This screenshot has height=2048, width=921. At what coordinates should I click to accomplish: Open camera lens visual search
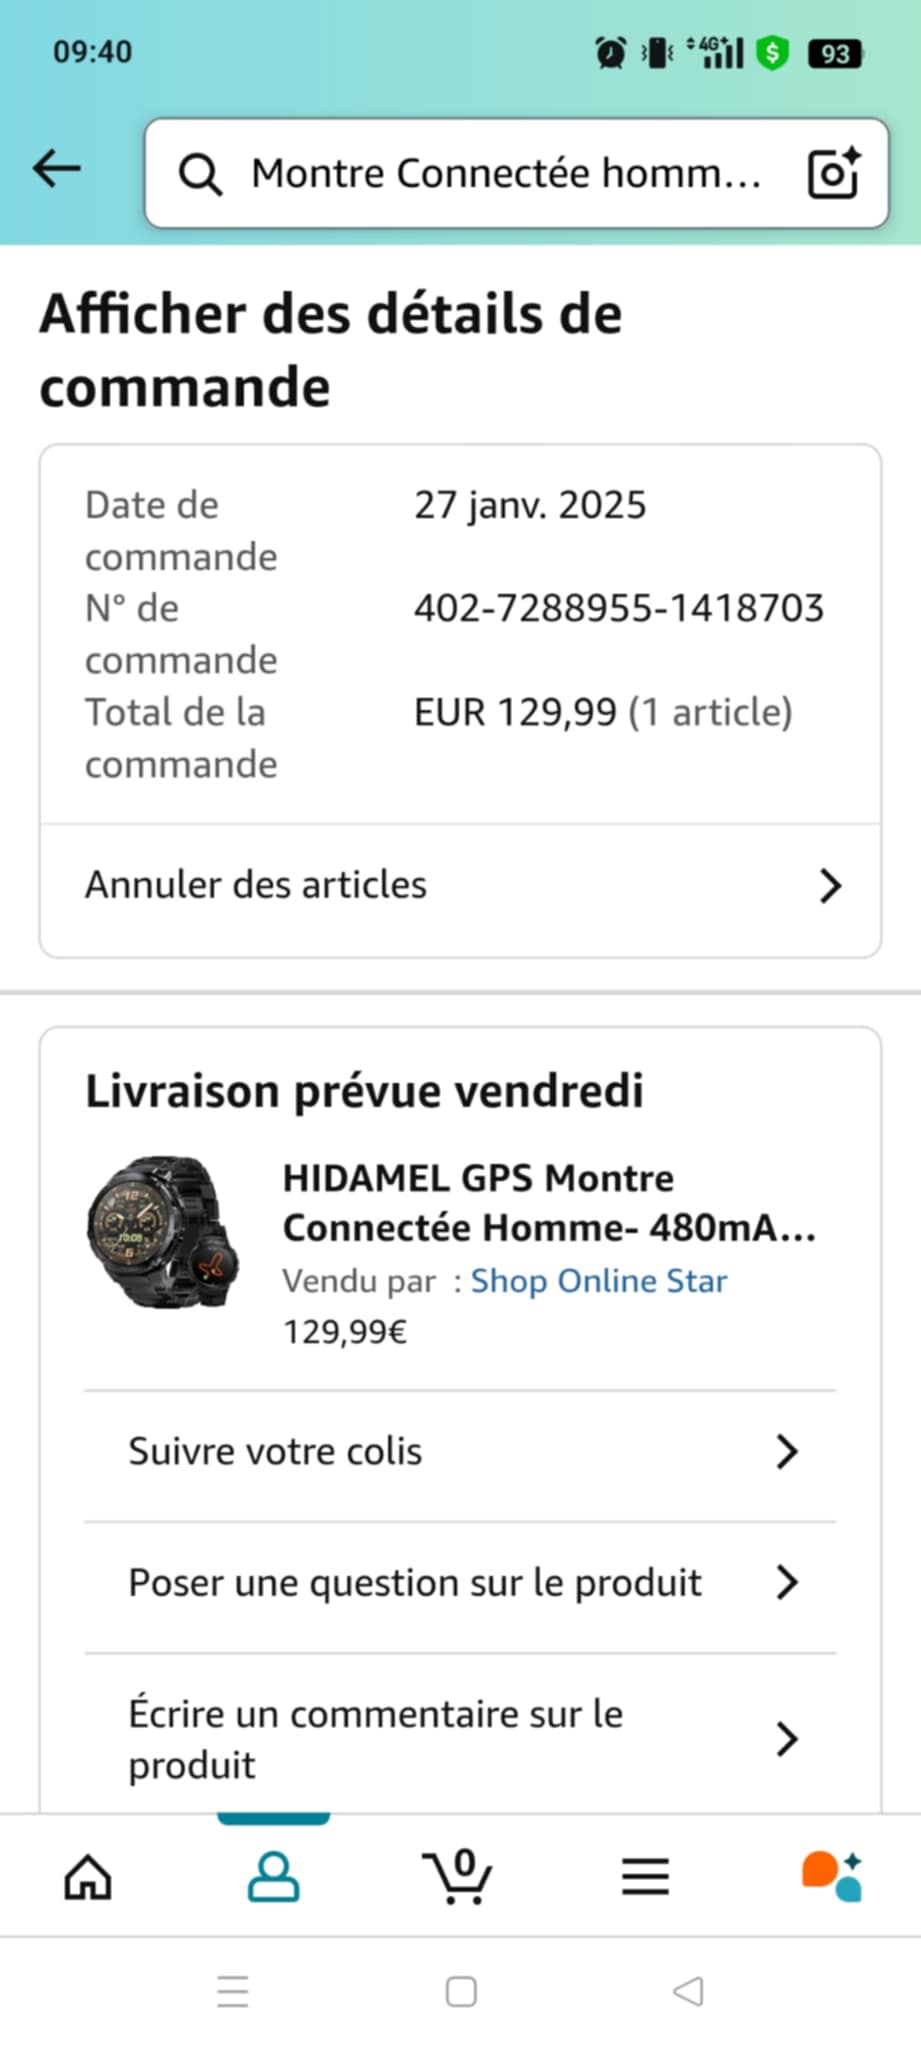833,173
